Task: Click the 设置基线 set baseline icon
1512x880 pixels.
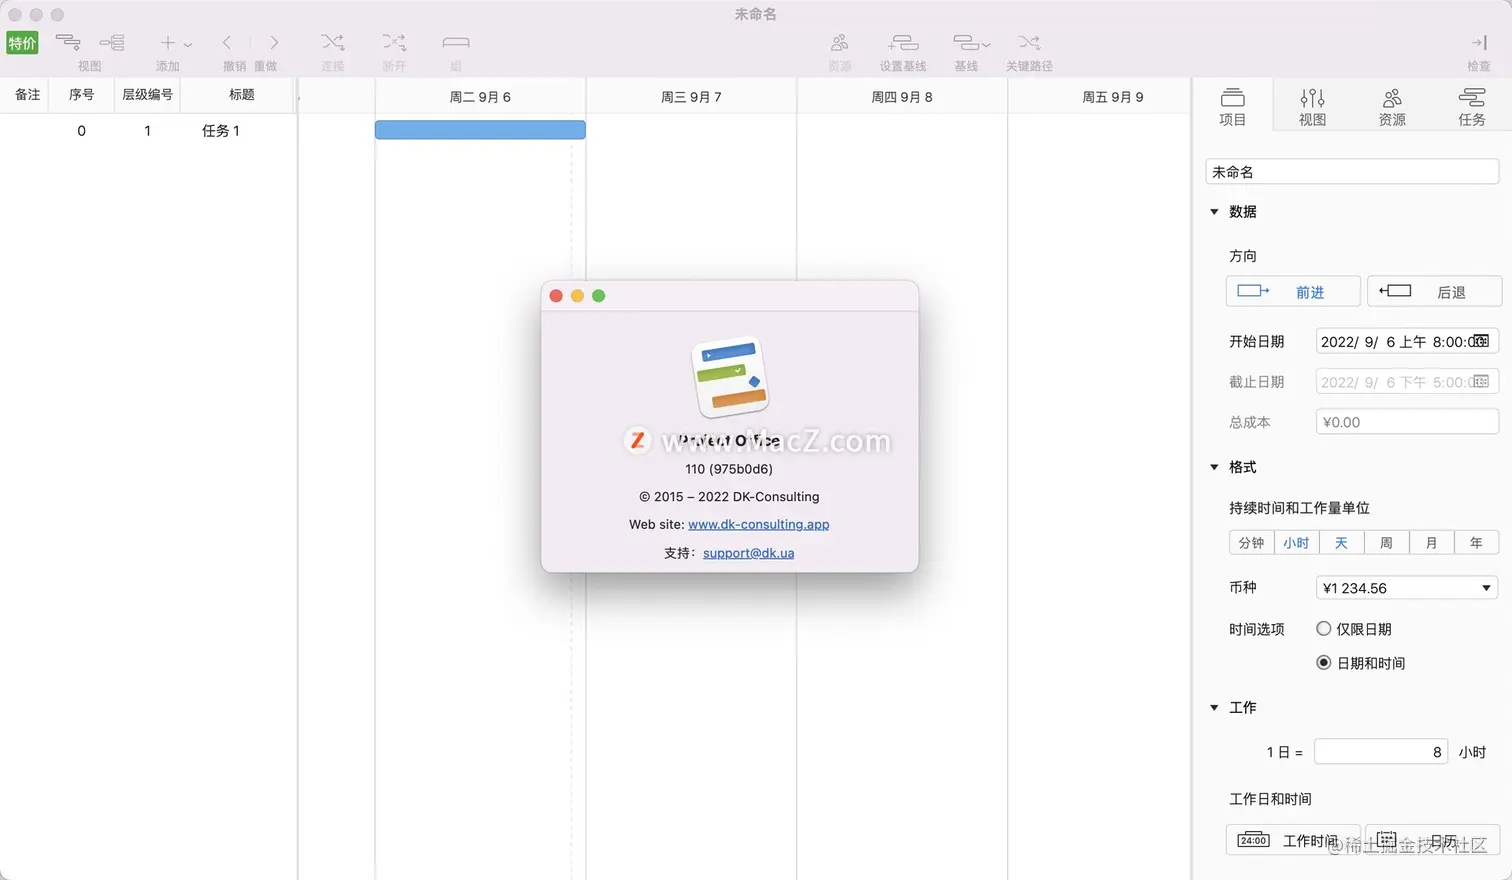Action: (903, 42)
